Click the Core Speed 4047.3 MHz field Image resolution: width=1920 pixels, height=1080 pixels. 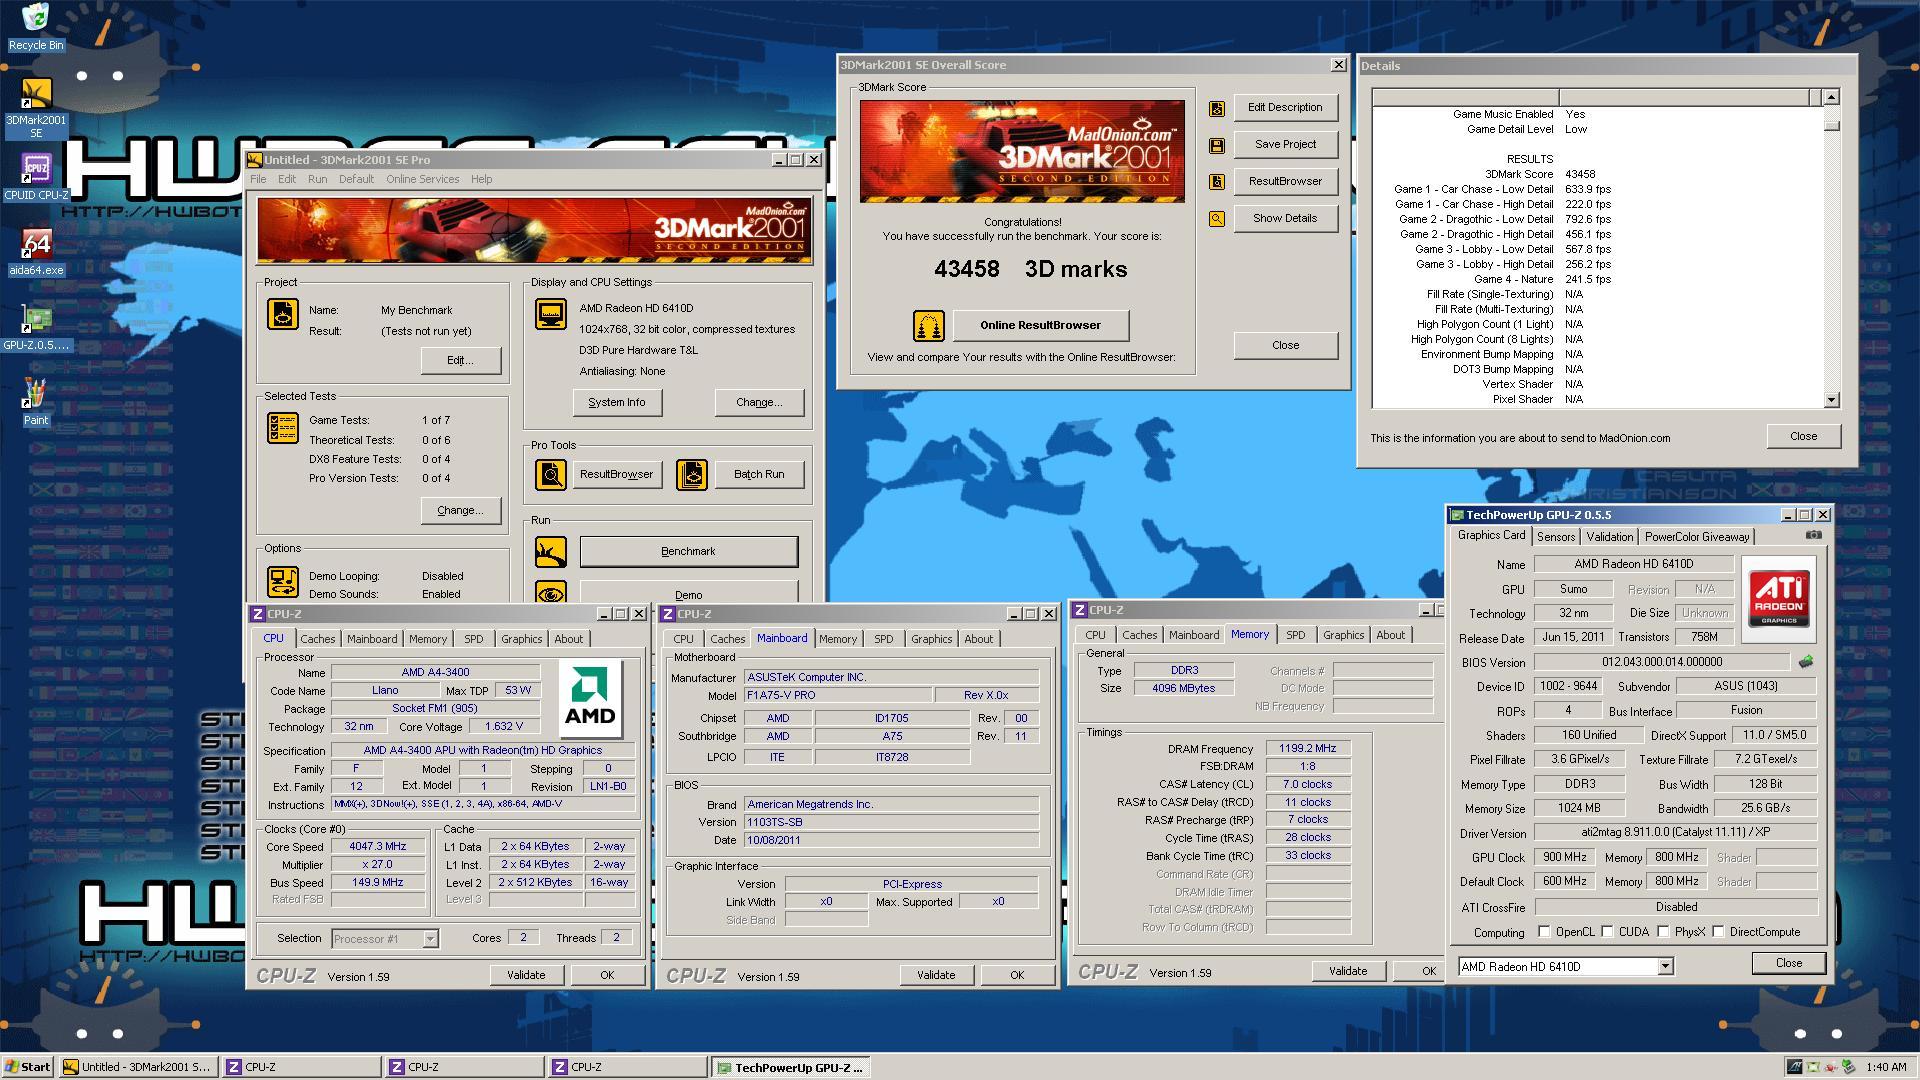(x=377, y=847)
